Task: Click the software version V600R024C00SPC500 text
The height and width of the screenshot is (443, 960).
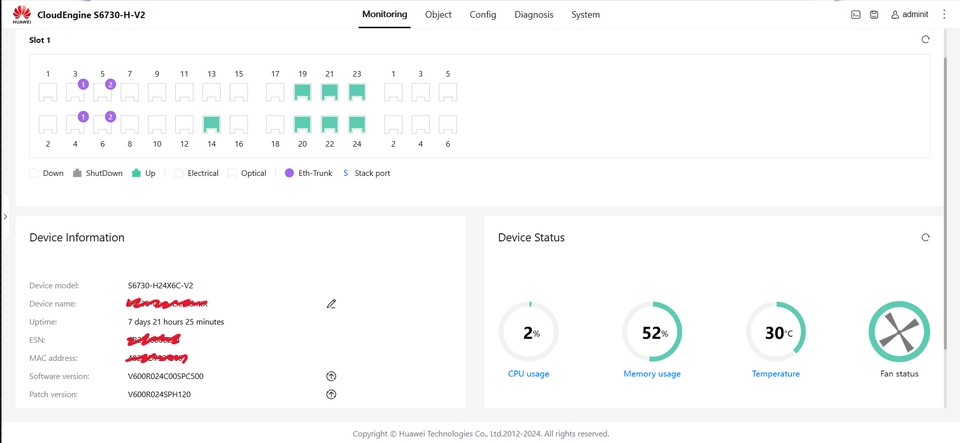Action: coord(165,376)
